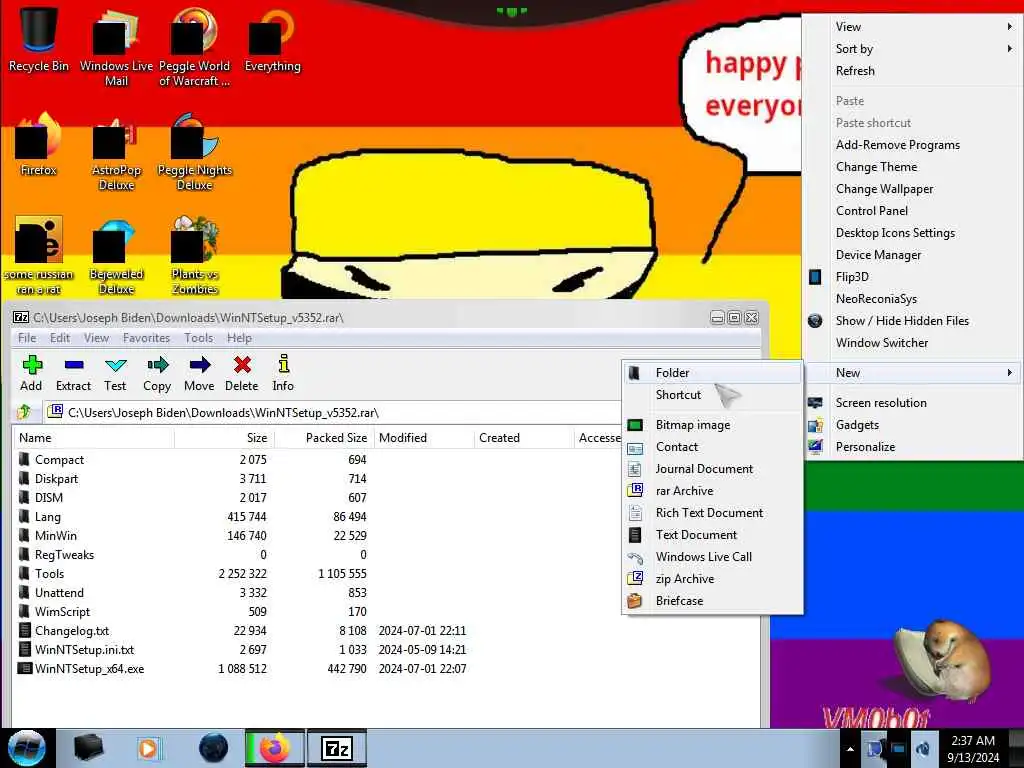Expand the View submenu
The image size is (1024, 768).
913,27
